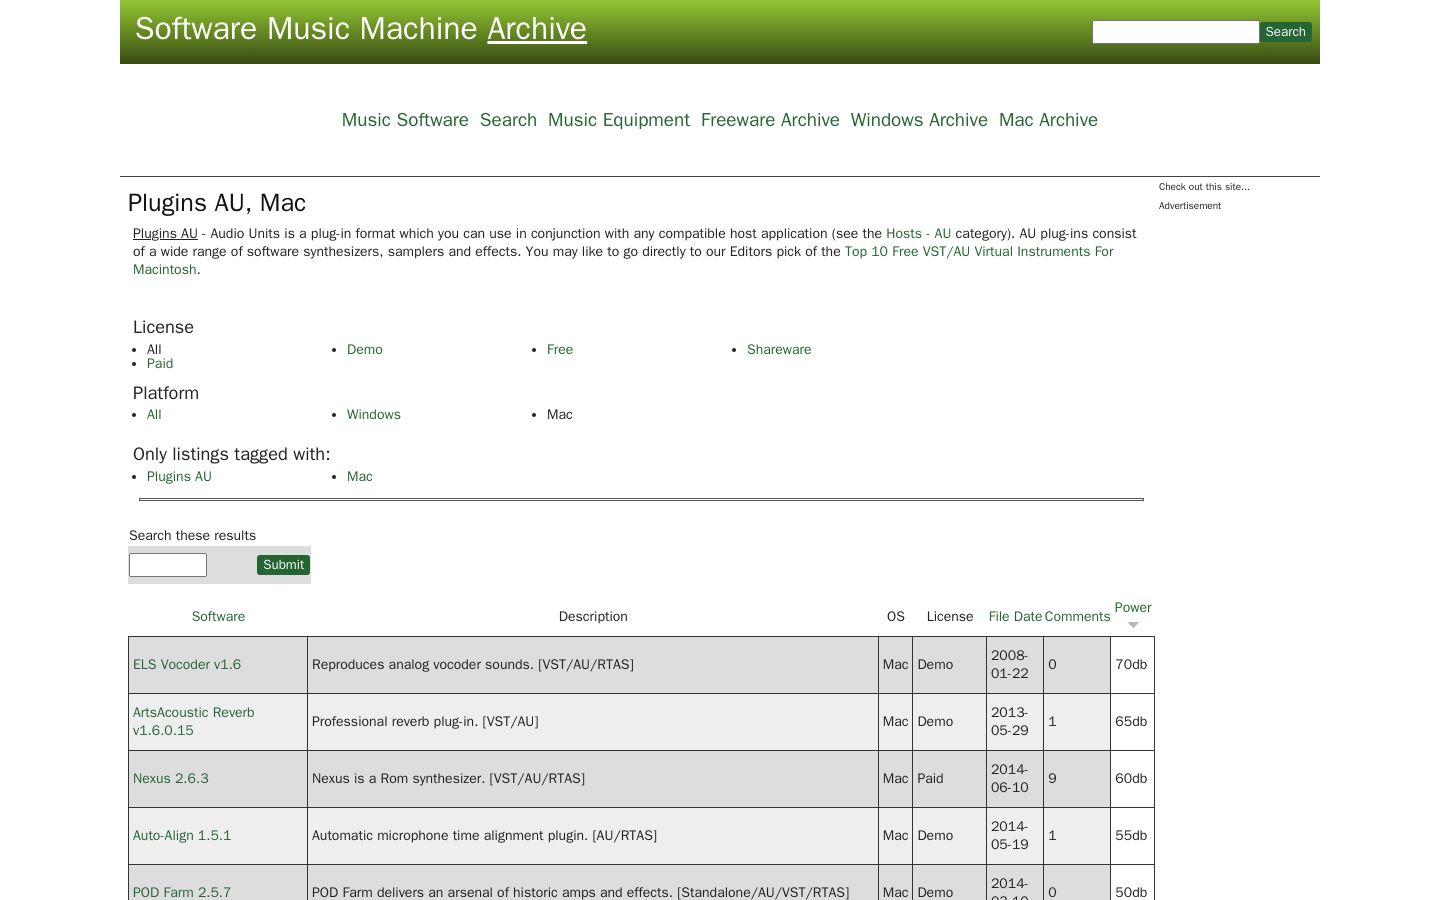Switch platform filter to Windows
Viewport: 1440px width, 900px height.
[x=374, y=415]
